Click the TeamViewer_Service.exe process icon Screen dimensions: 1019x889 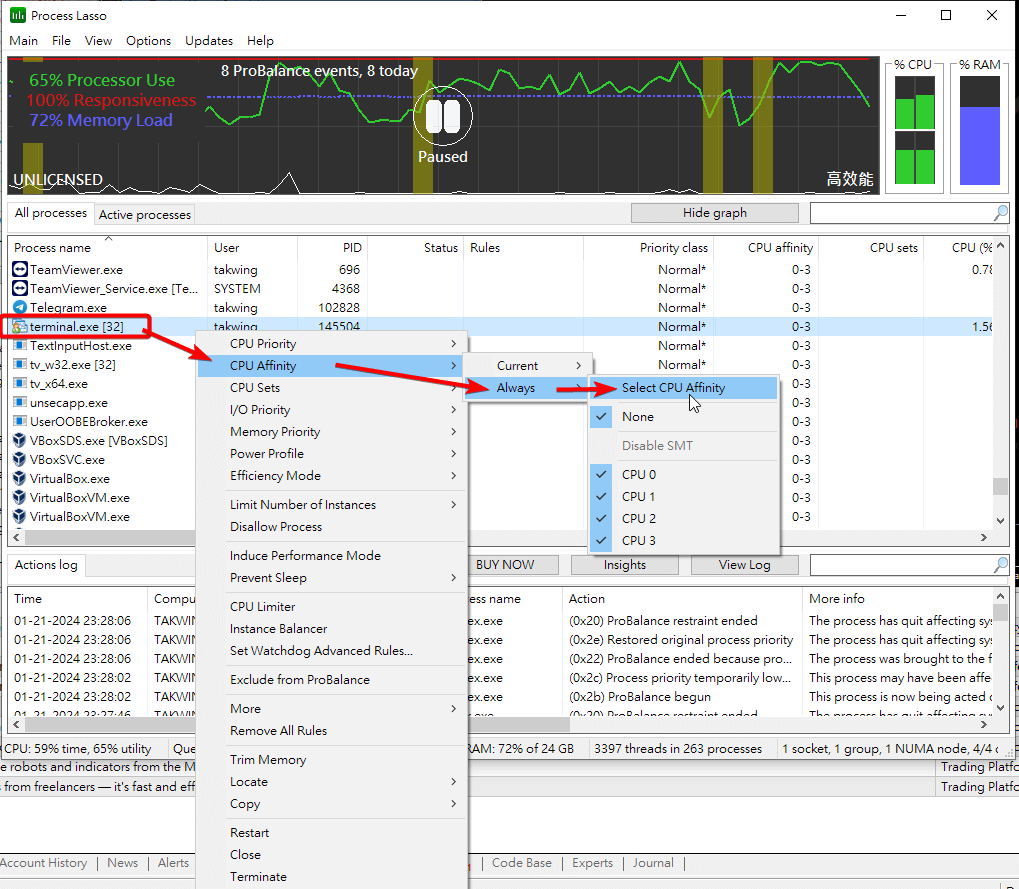coord(19,289)
